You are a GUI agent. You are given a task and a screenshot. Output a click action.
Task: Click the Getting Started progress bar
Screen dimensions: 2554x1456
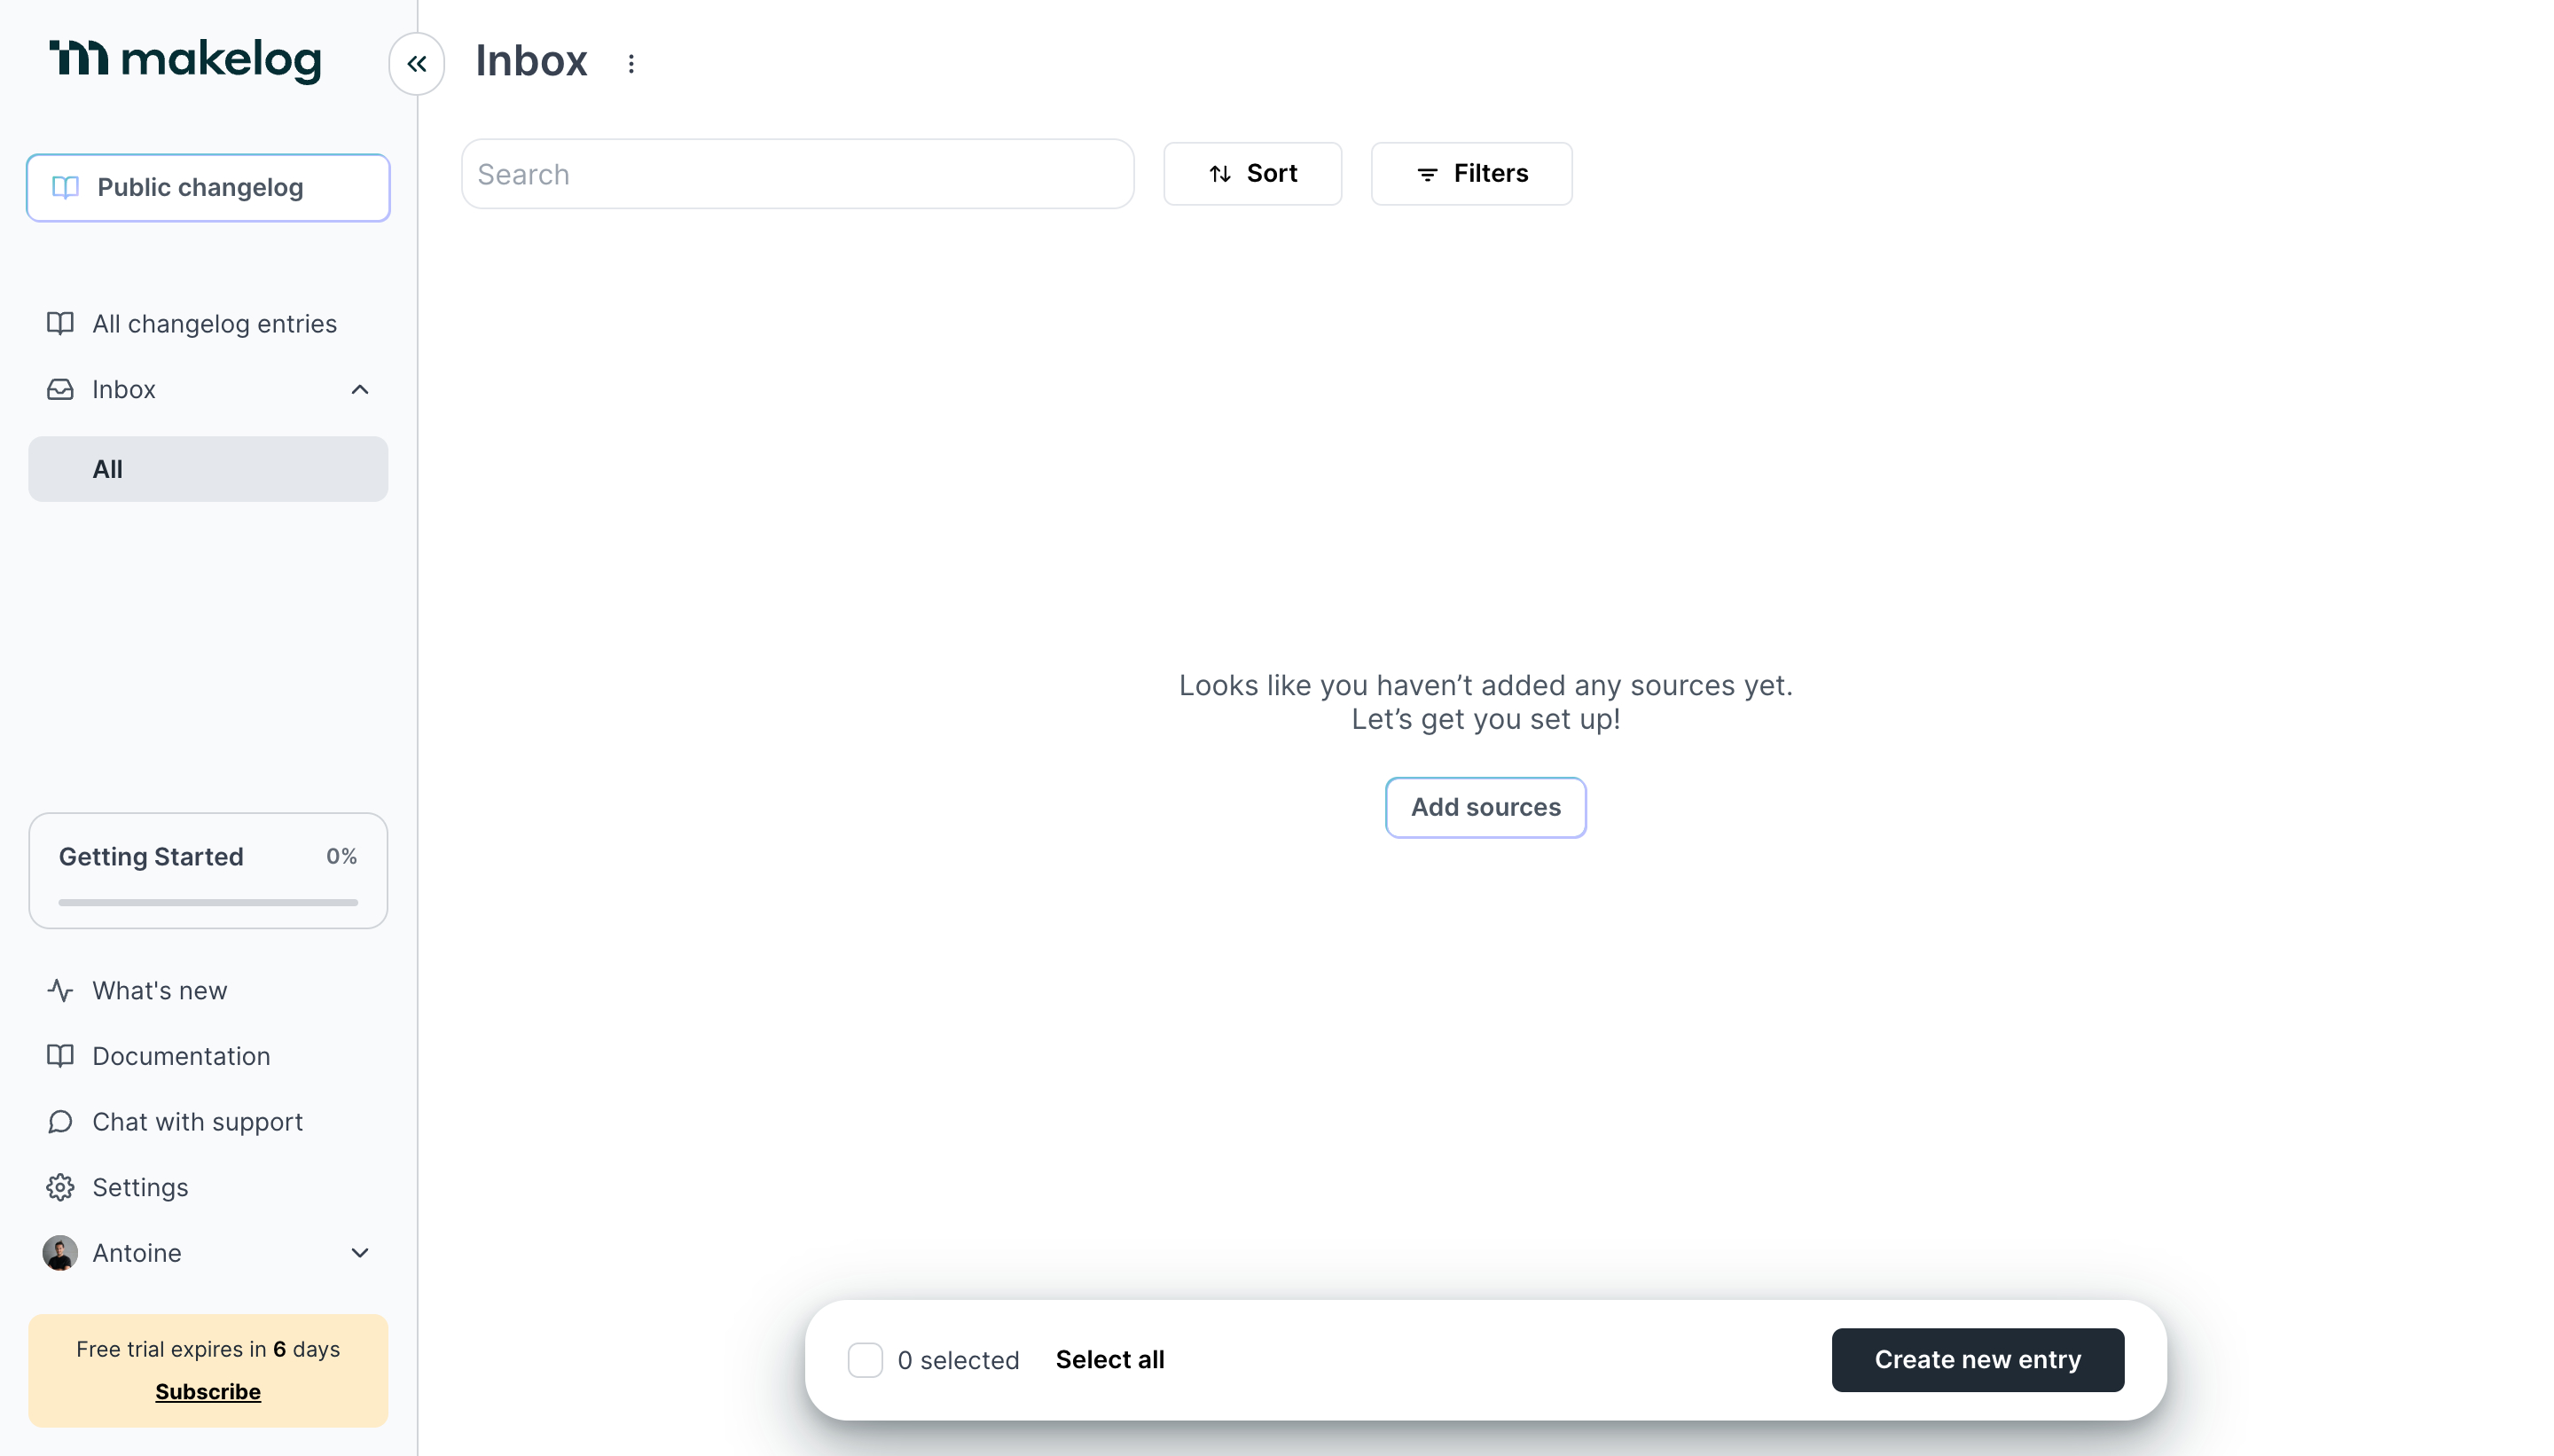pyautogui.click(x=208, y=902)
